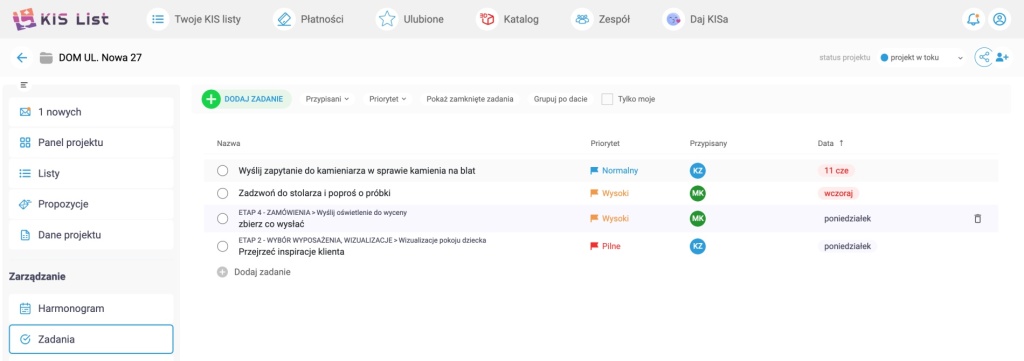Open the user profile icon
The image size is (1024, 361).
[999, 20]
